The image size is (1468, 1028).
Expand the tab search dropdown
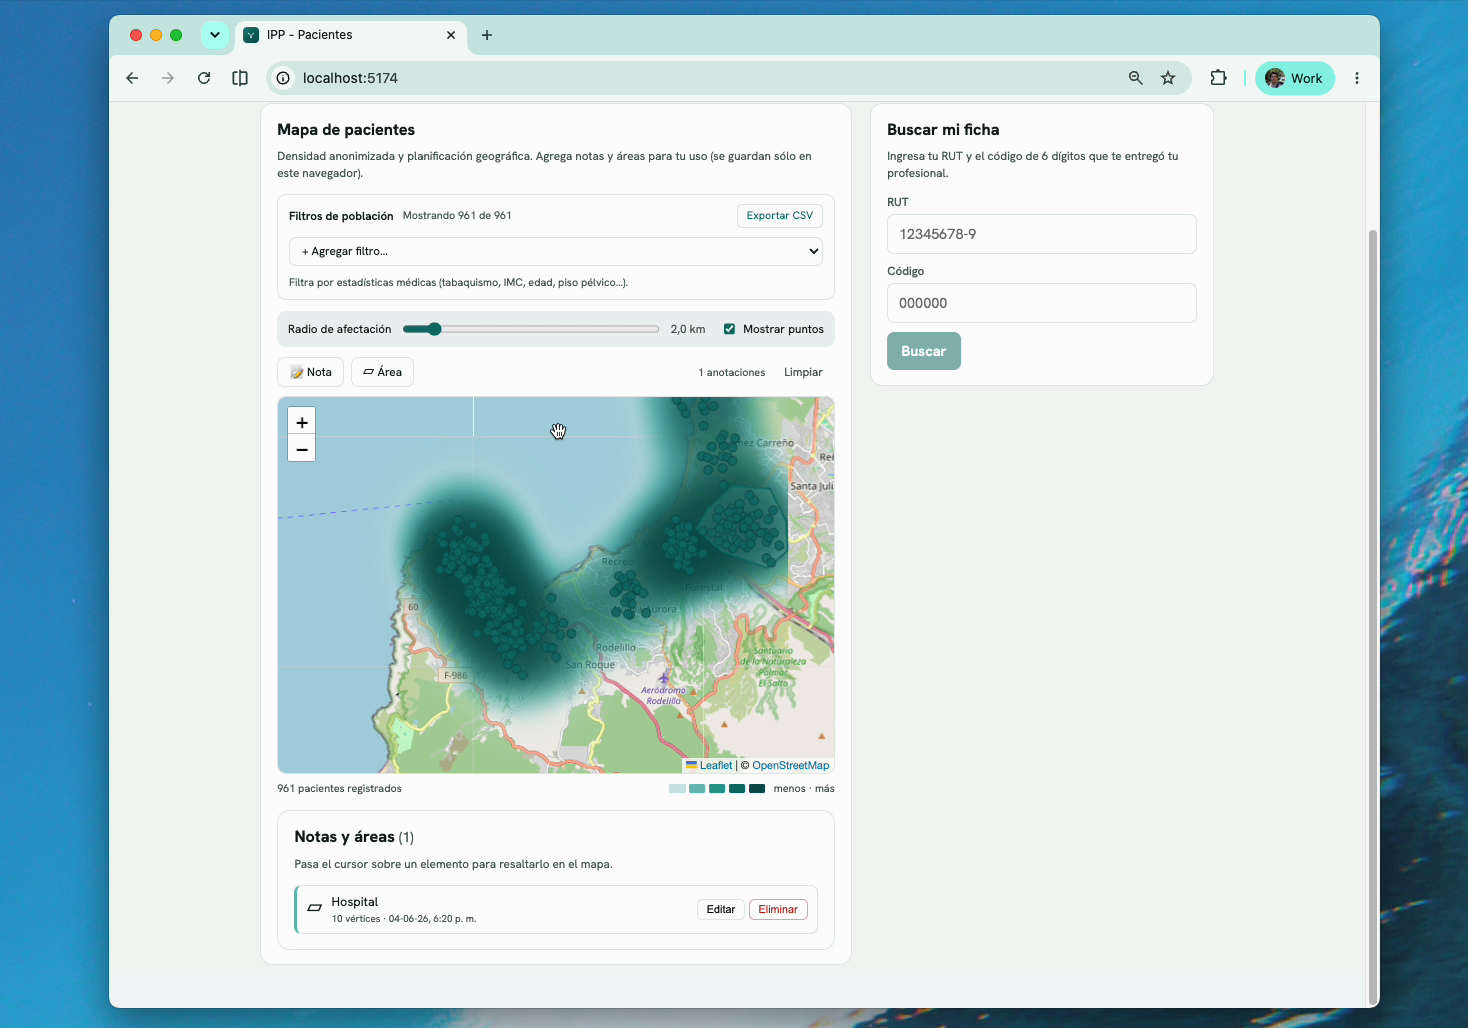[x=215, y=35]
